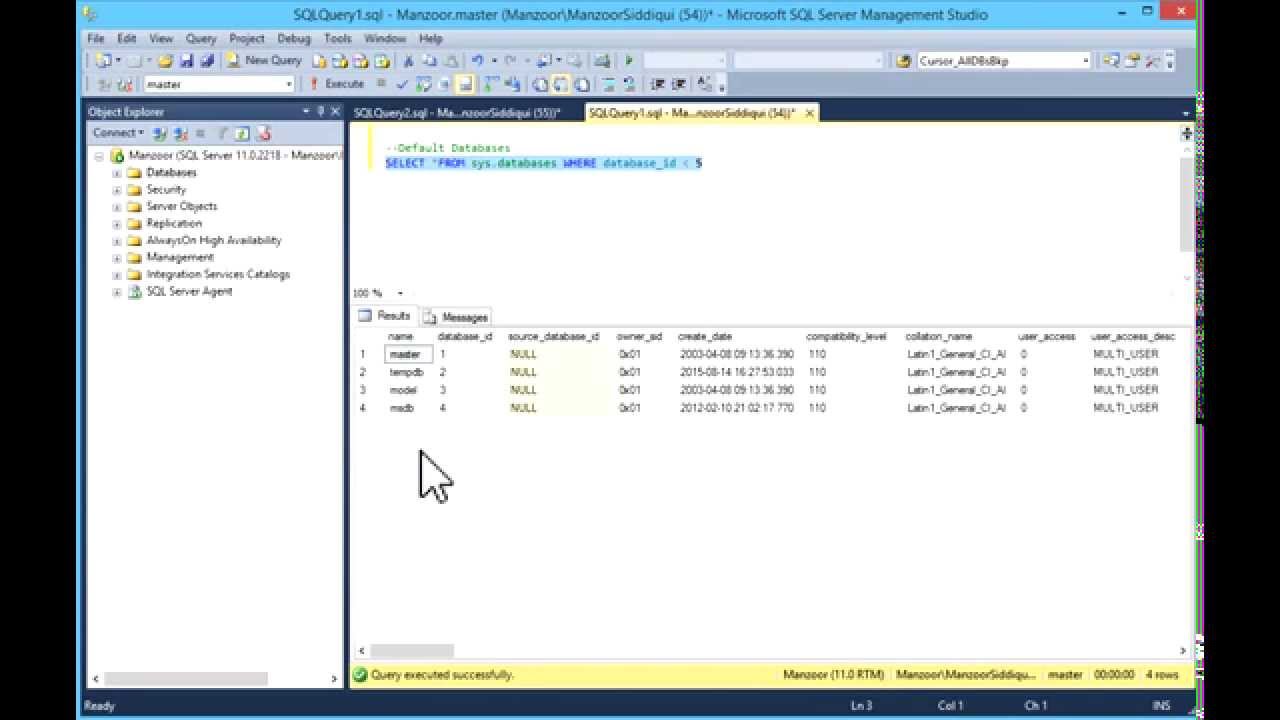Pin the Object Explorer panel
The width and height of the screenshot is (1280, 720).
321,112
